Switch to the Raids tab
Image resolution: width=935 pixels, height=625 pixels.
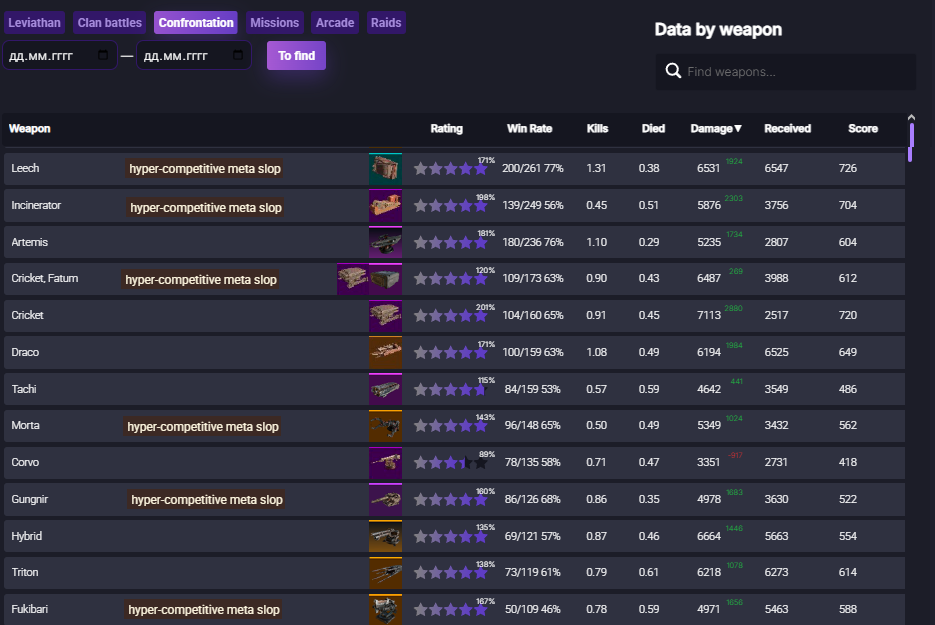386,23
